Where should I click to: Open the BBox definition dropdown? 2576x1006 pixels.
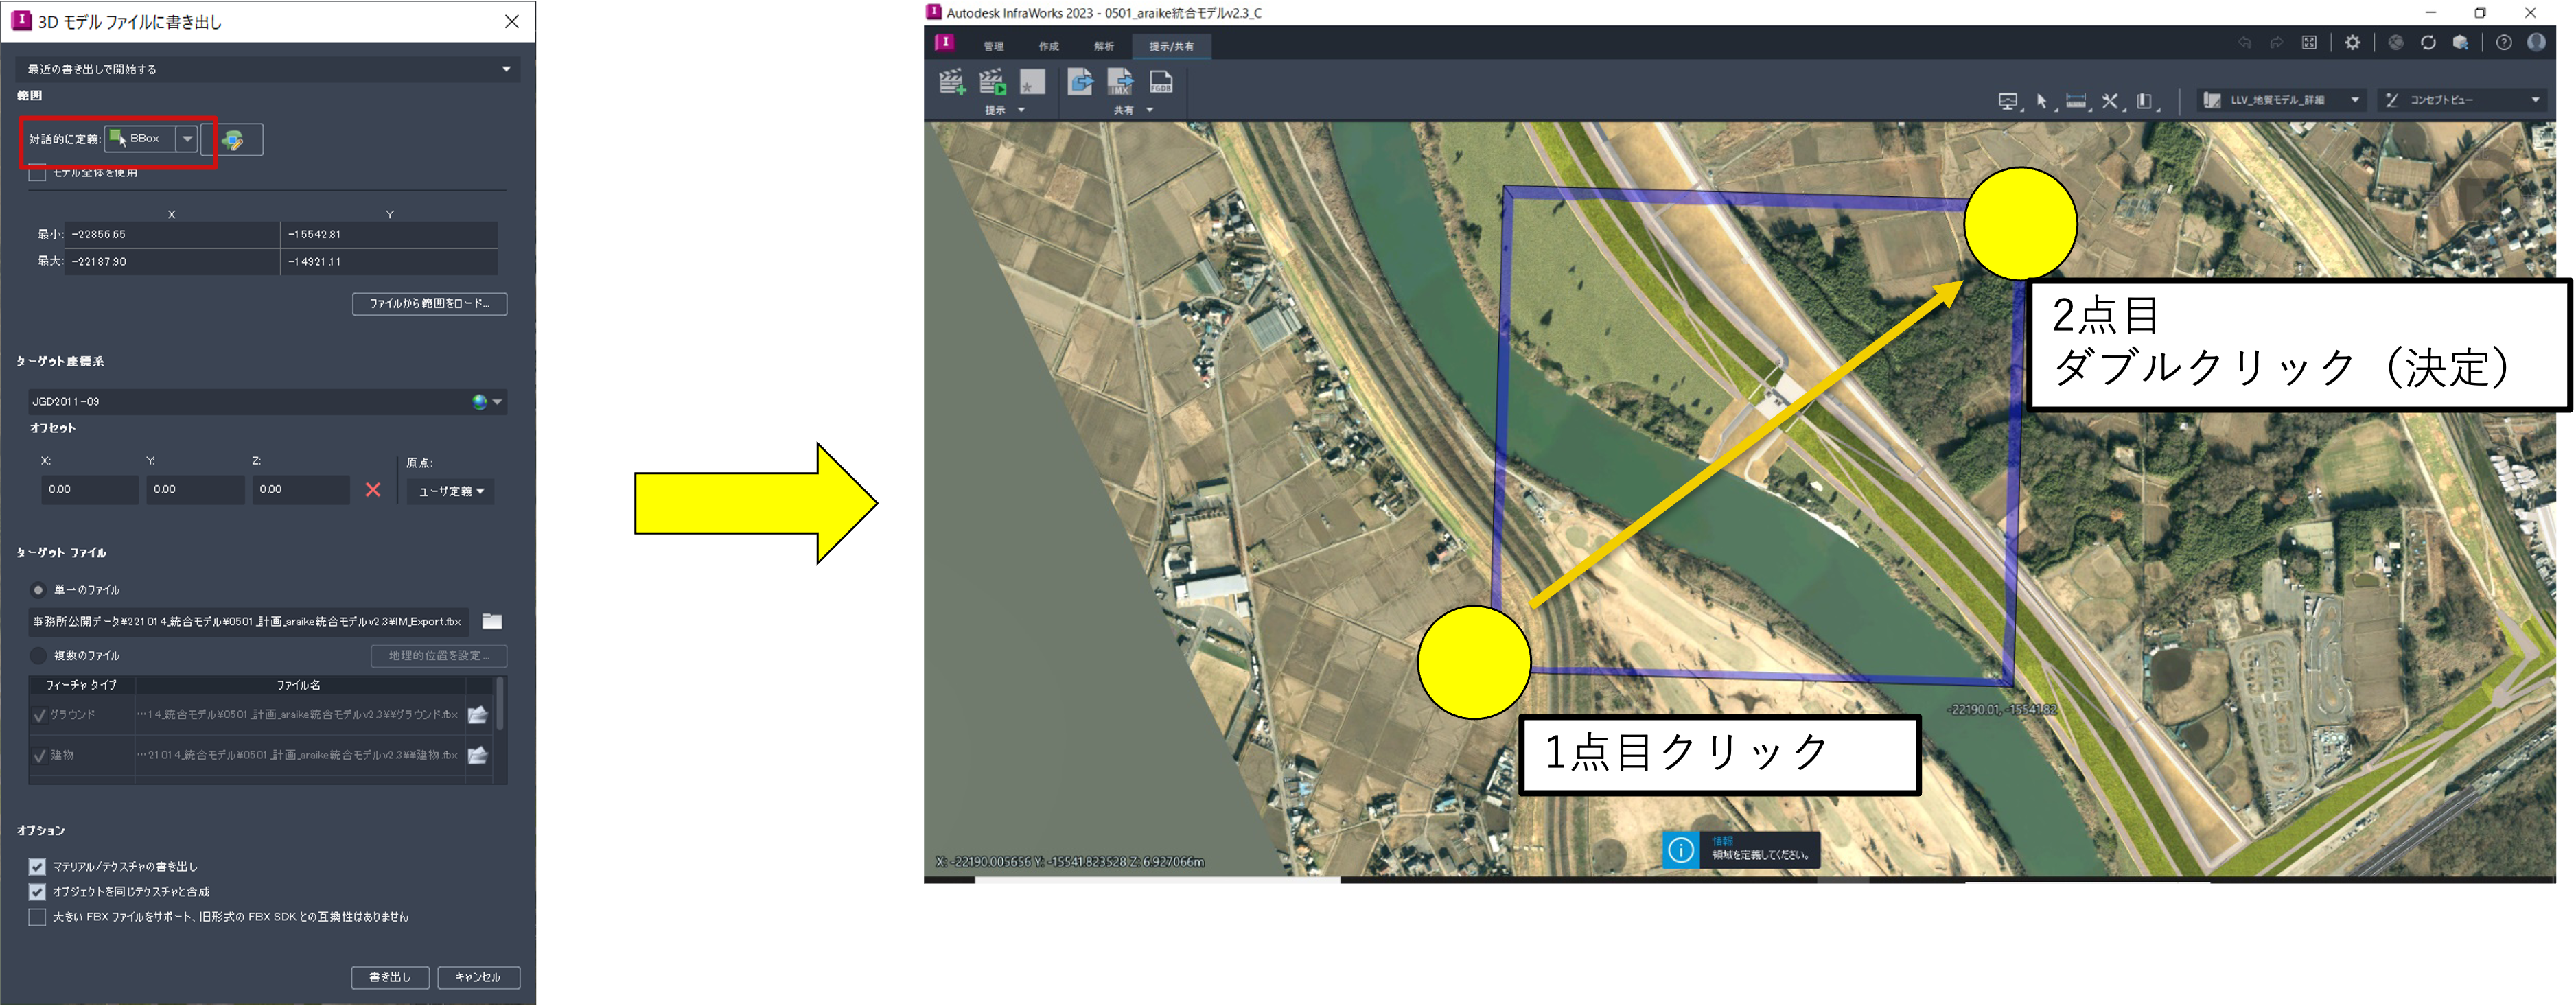pos(187,139)
